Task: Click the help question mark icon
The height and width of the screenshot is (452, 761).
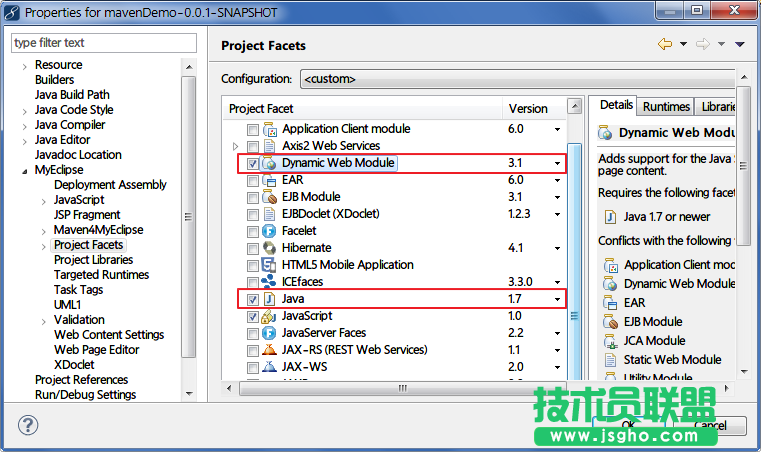Action: tap(27, 425)
